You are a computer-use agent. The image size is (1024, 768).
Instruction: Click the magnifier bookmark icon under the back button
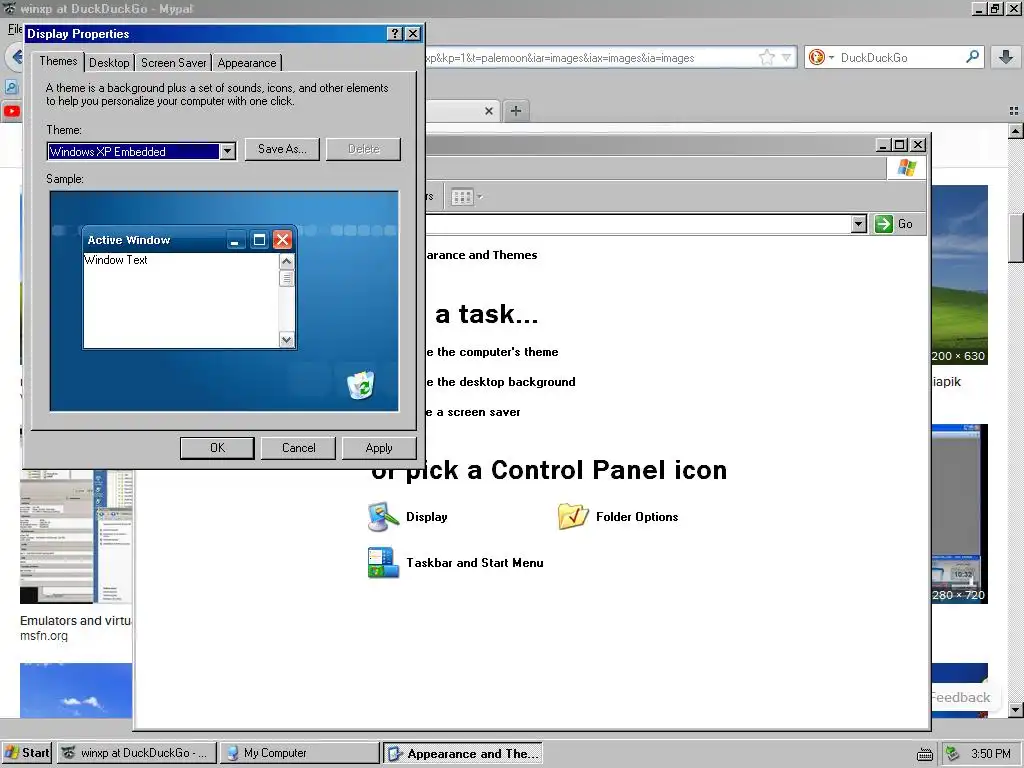(x=11, y=87)
